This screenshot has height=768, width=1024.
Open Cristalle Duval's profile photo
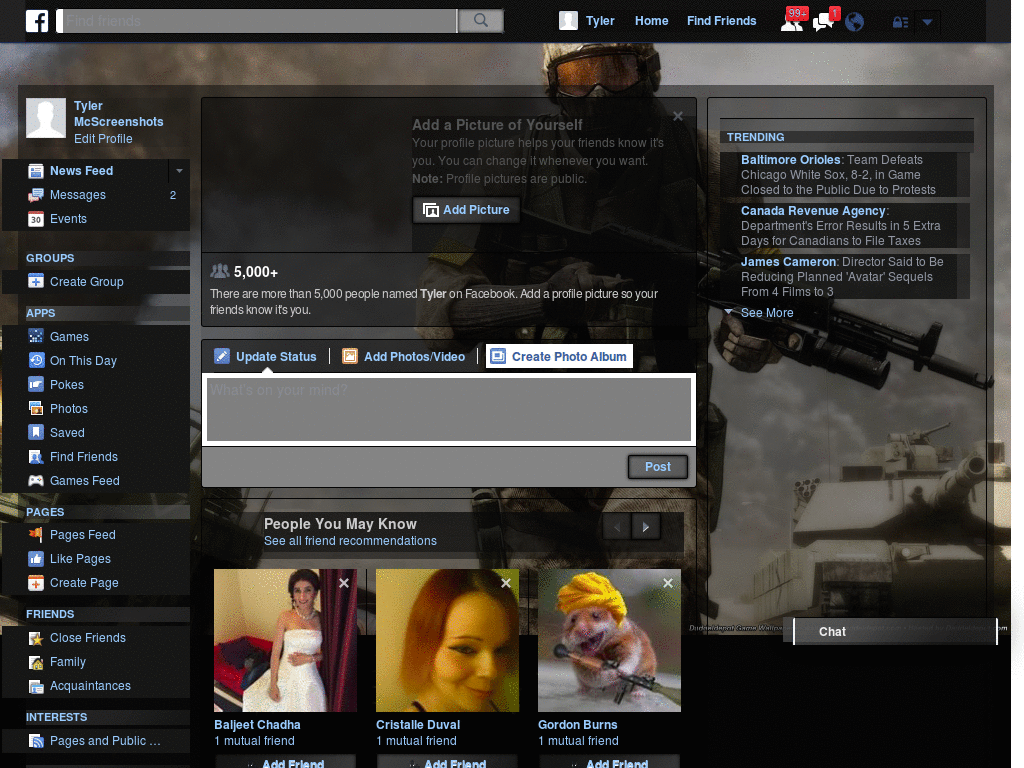pyautogui.click(x=447, y=640)
